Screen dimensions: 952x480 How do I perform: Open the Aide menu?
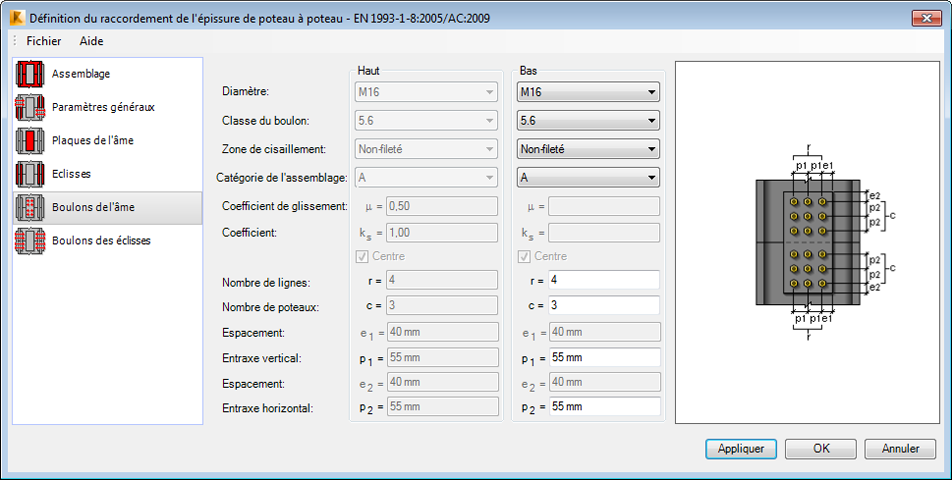coord(91,41)
